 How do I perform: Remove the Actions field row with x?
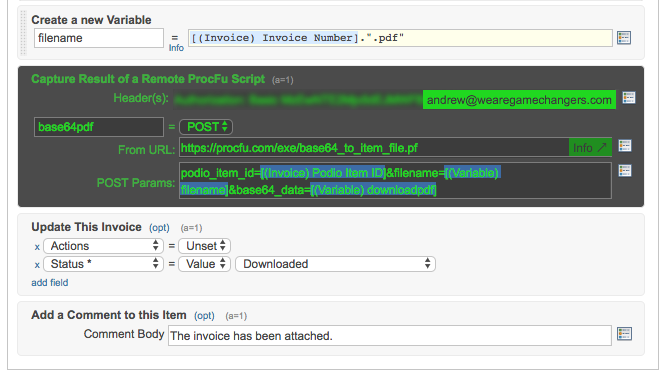tap(37, 247)
